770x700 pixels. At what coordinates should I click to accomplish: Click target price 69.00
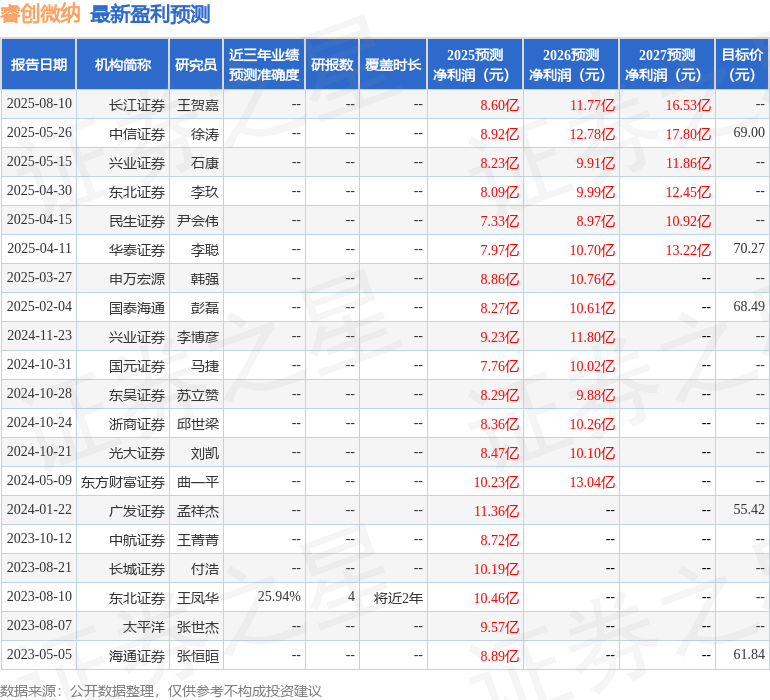coord(749,133)
